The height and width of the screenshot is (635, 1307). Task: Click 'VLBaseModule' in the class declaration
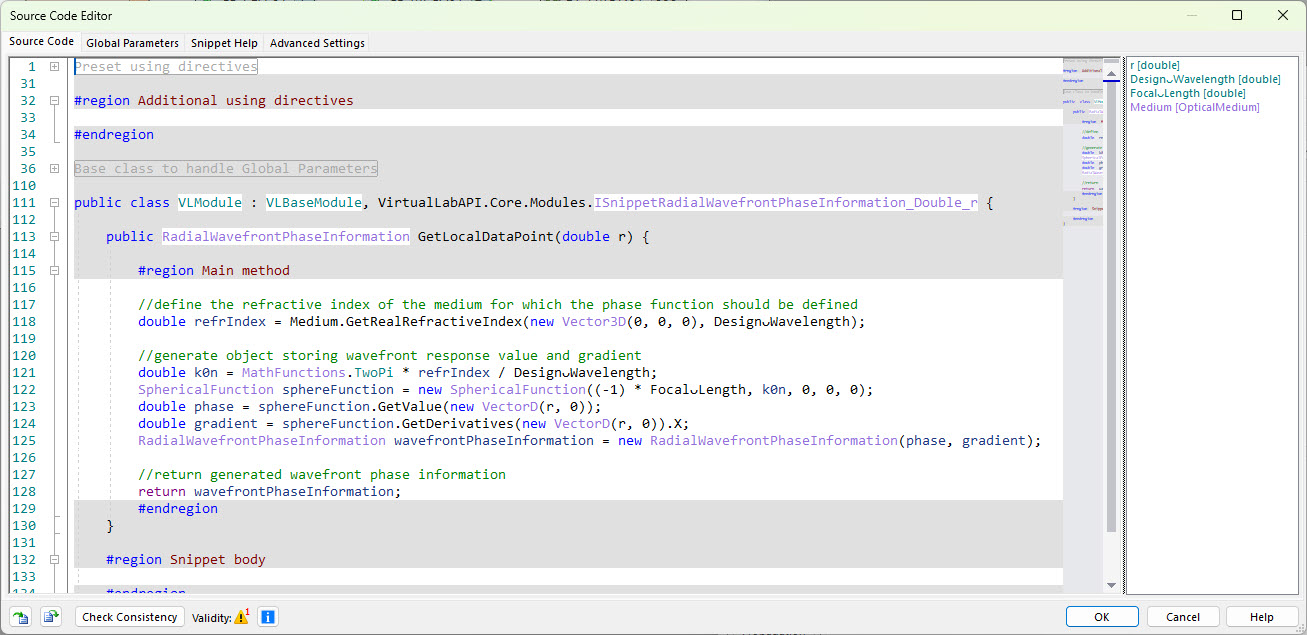click(x=314, y=202)
